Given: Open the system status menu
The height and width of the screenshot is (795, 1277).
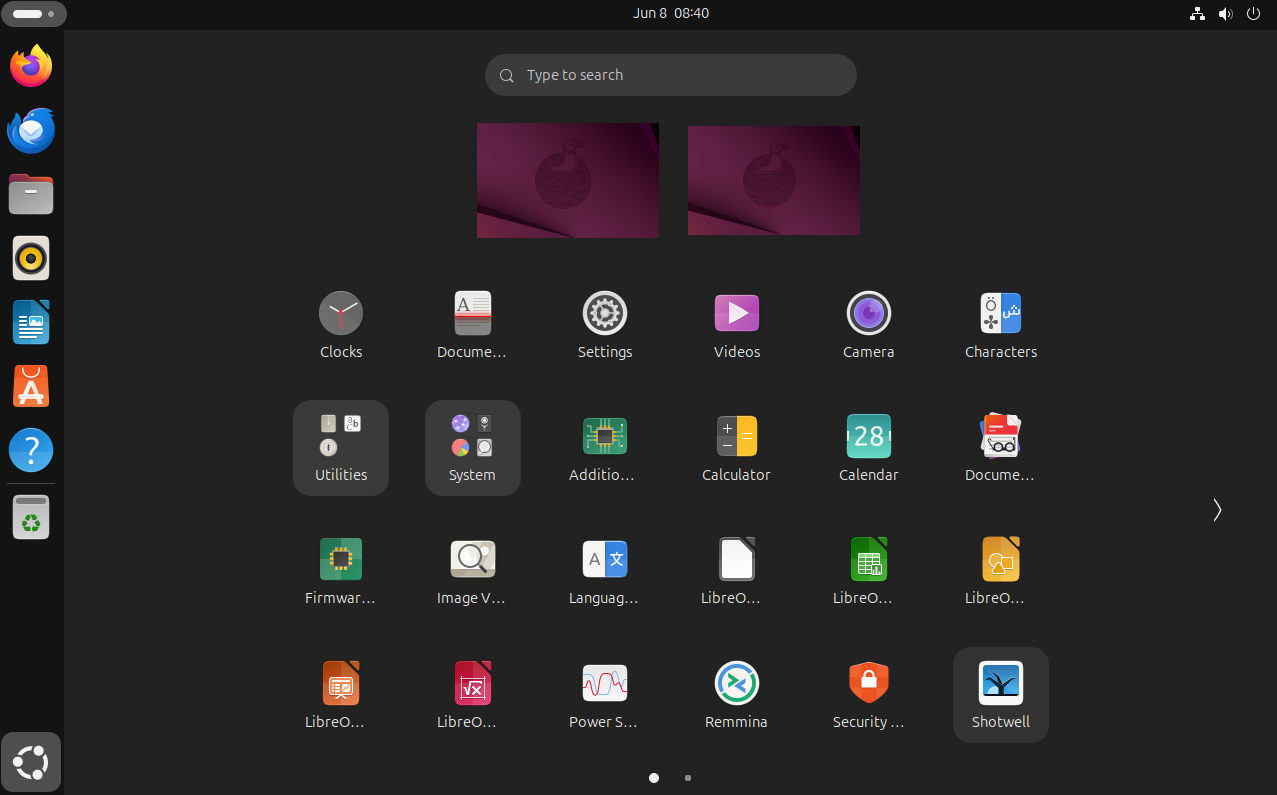Looking at the screenshot, I should coord(1225,13).
